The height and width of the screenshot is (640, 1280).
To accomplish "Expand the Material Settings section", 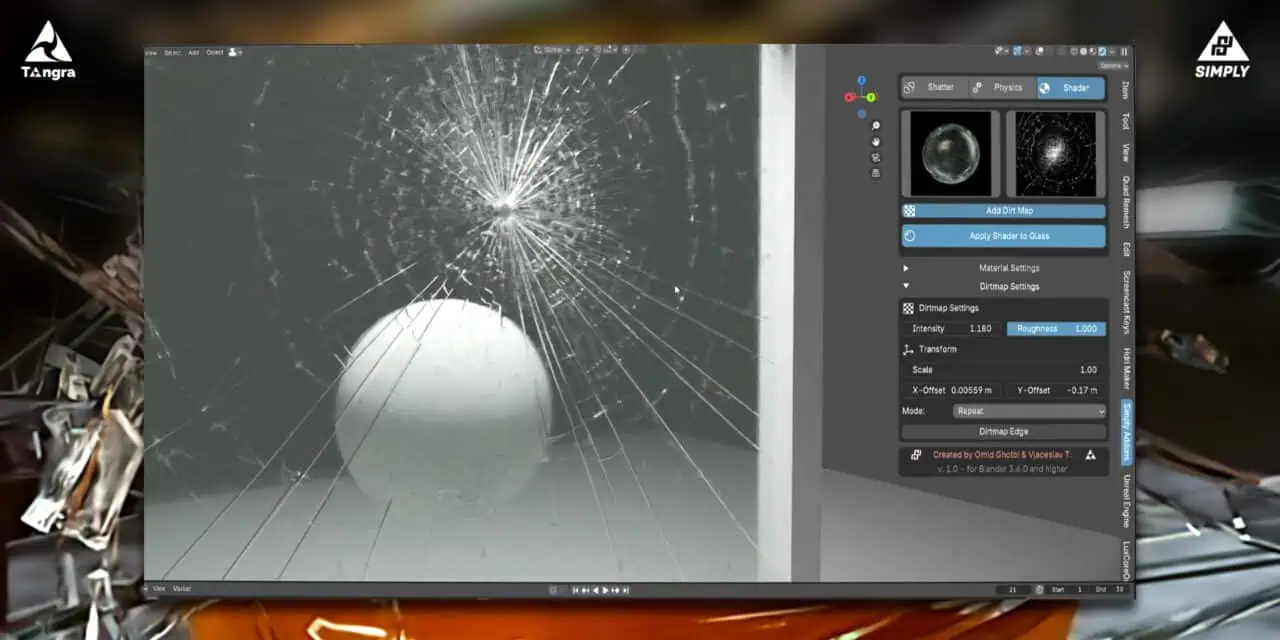I will click(1008, 268).
